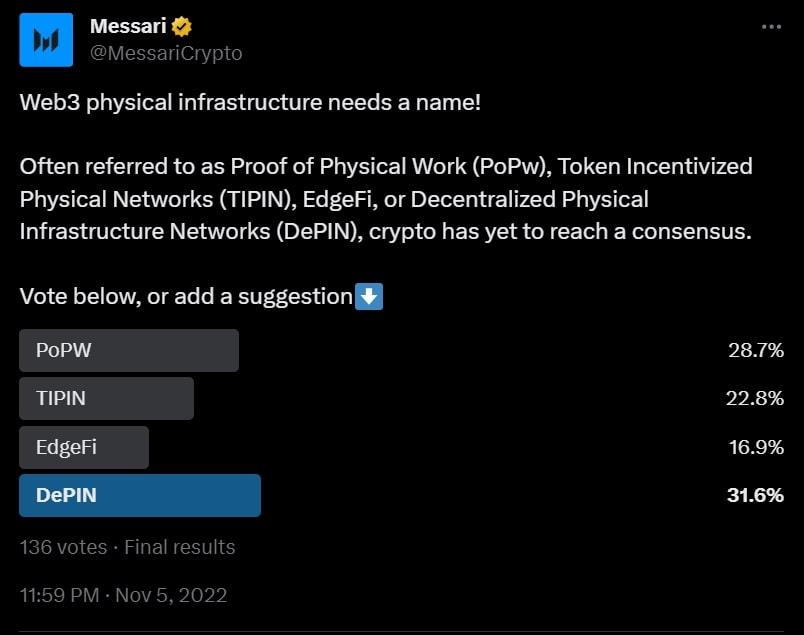
Task: Open the three-dot more options menu
Action: tap(771, 27)
